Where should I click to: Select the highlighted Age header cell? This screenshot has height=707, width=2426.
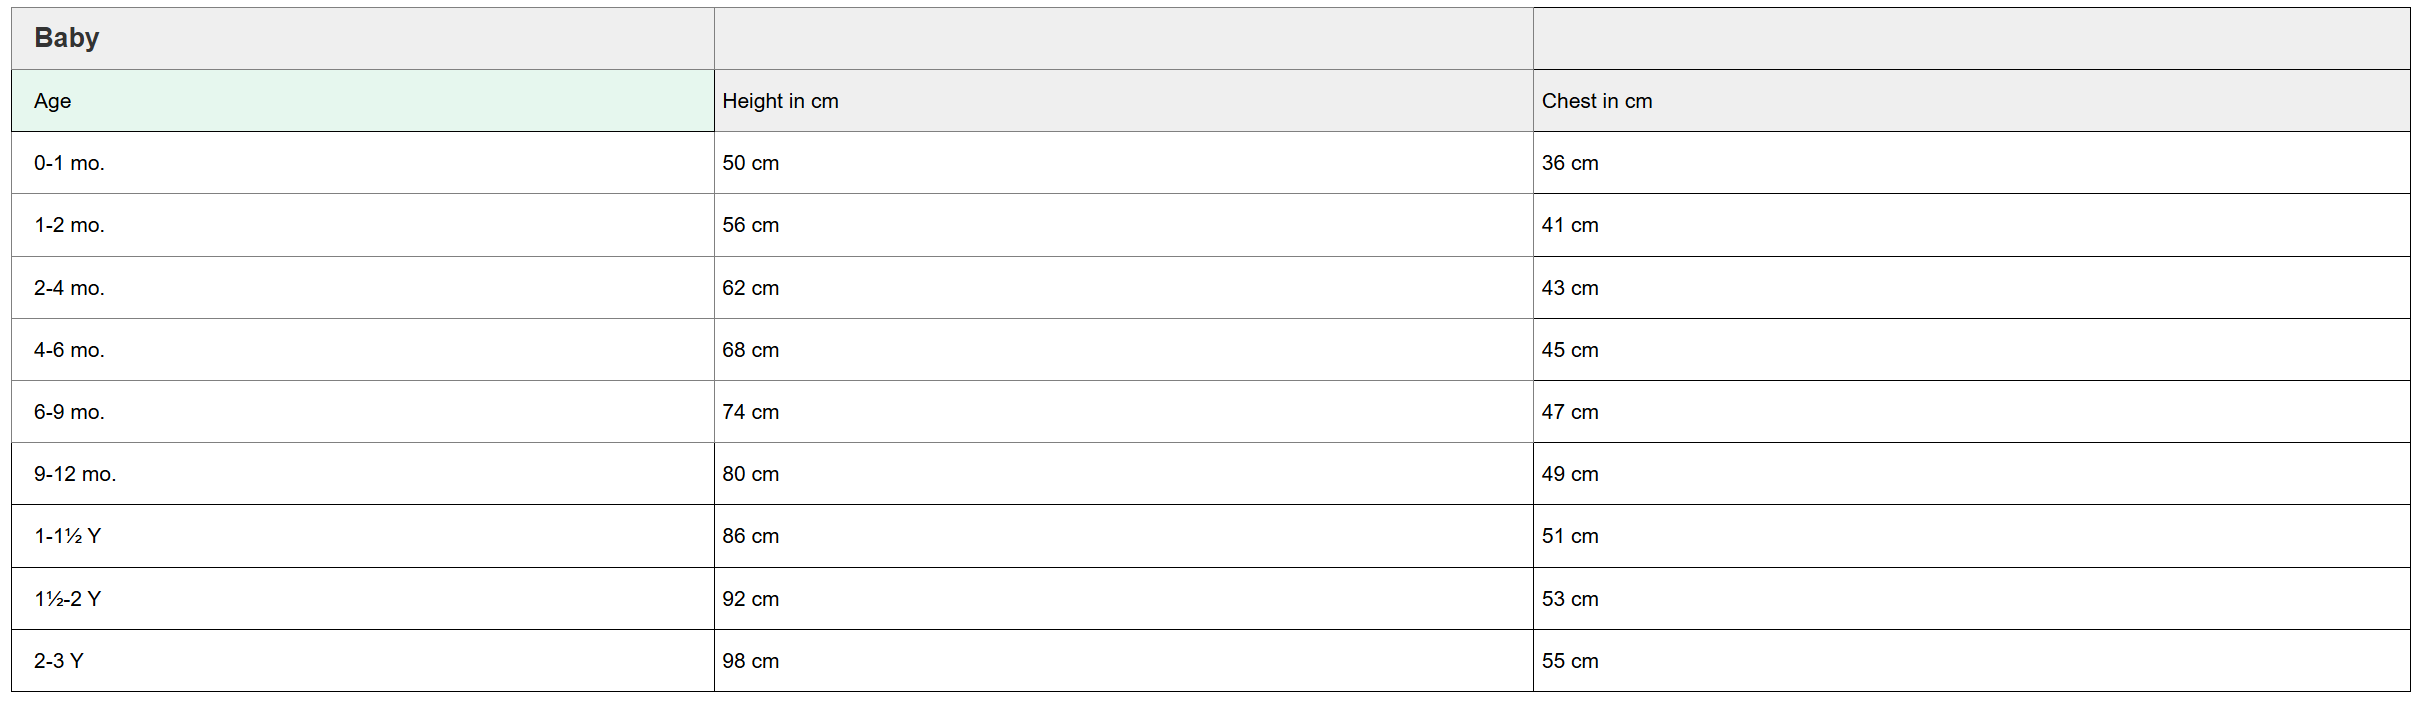point(362,101)
